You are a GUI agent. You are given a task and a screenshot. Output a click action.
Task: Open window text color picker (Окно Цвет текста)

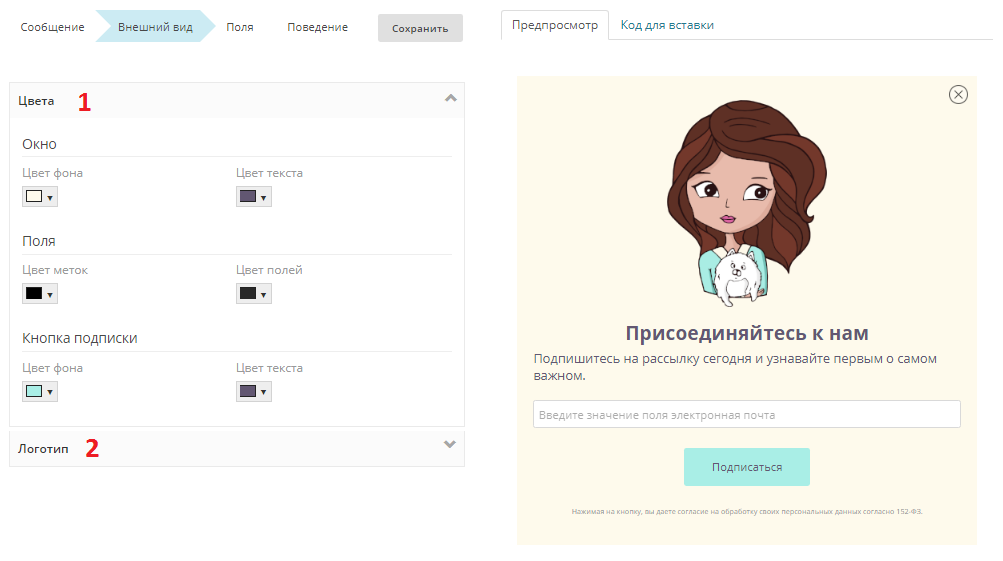coord(253,197)
